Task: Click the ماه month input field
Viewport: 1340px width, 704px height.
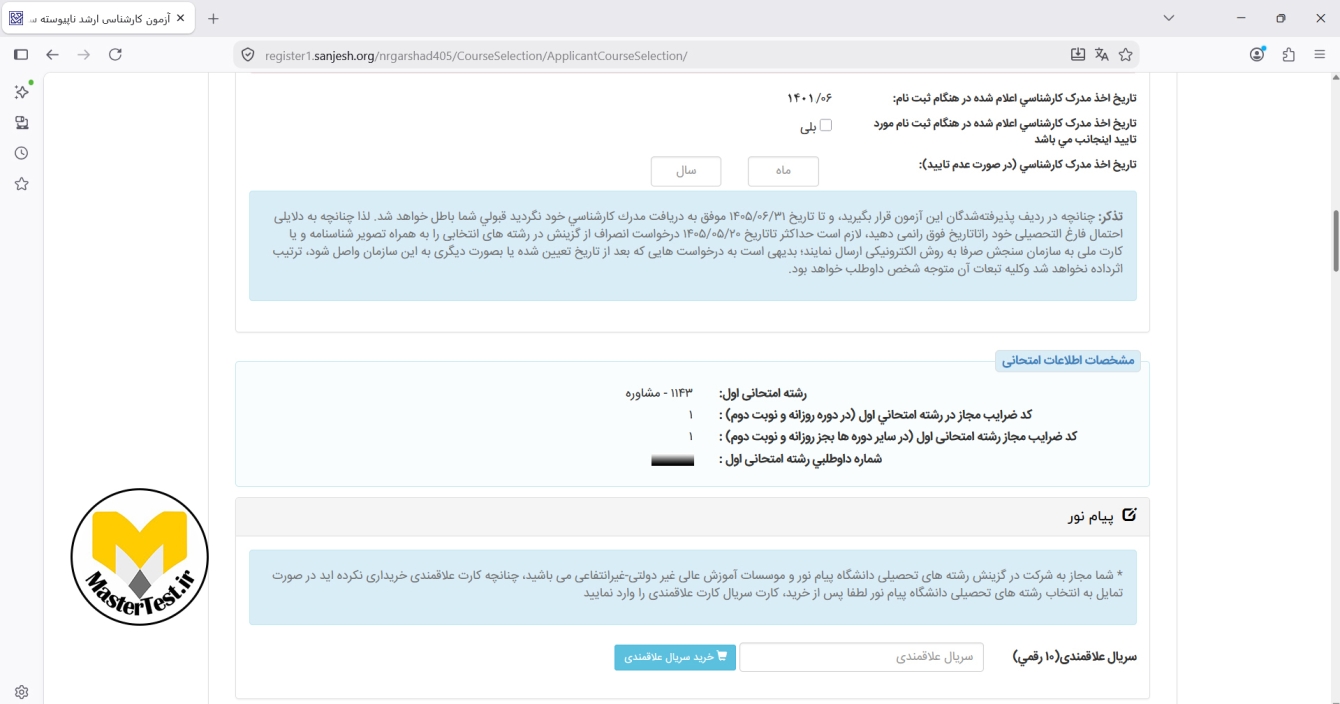Action: tap(783, 171)
